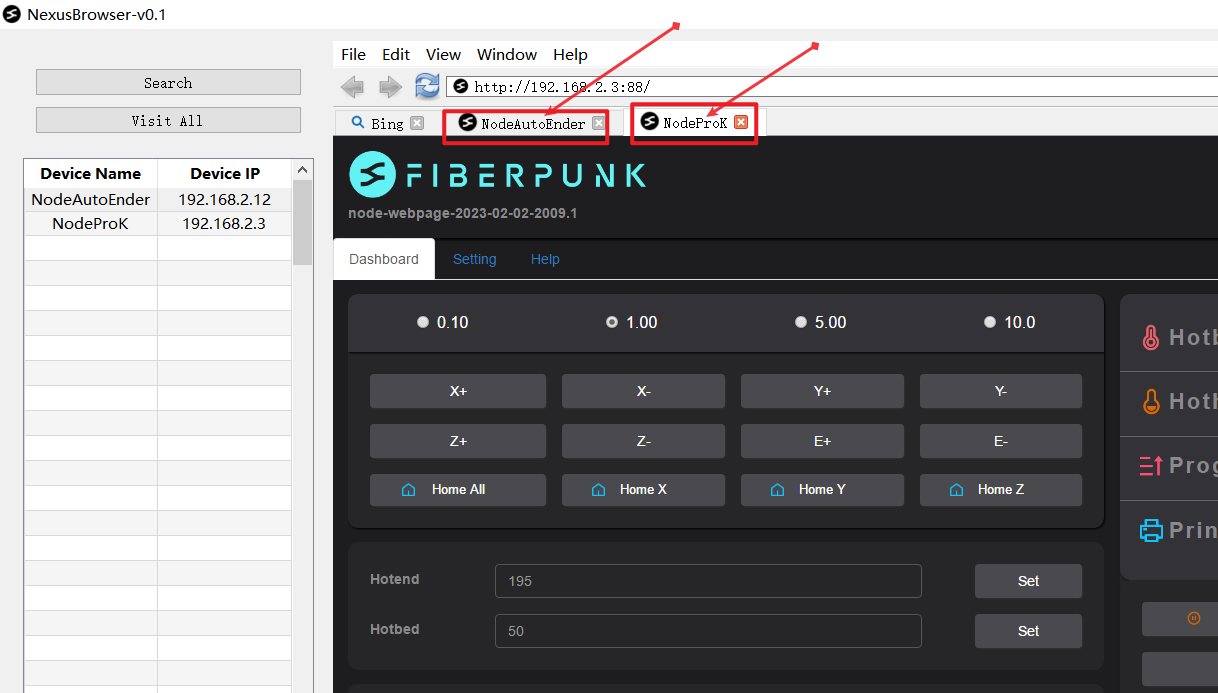The height and width of the screenshot is (693, 1218).
Task: Click the X+ jog button
Action: pyautogui.click(x=458, y=391)
